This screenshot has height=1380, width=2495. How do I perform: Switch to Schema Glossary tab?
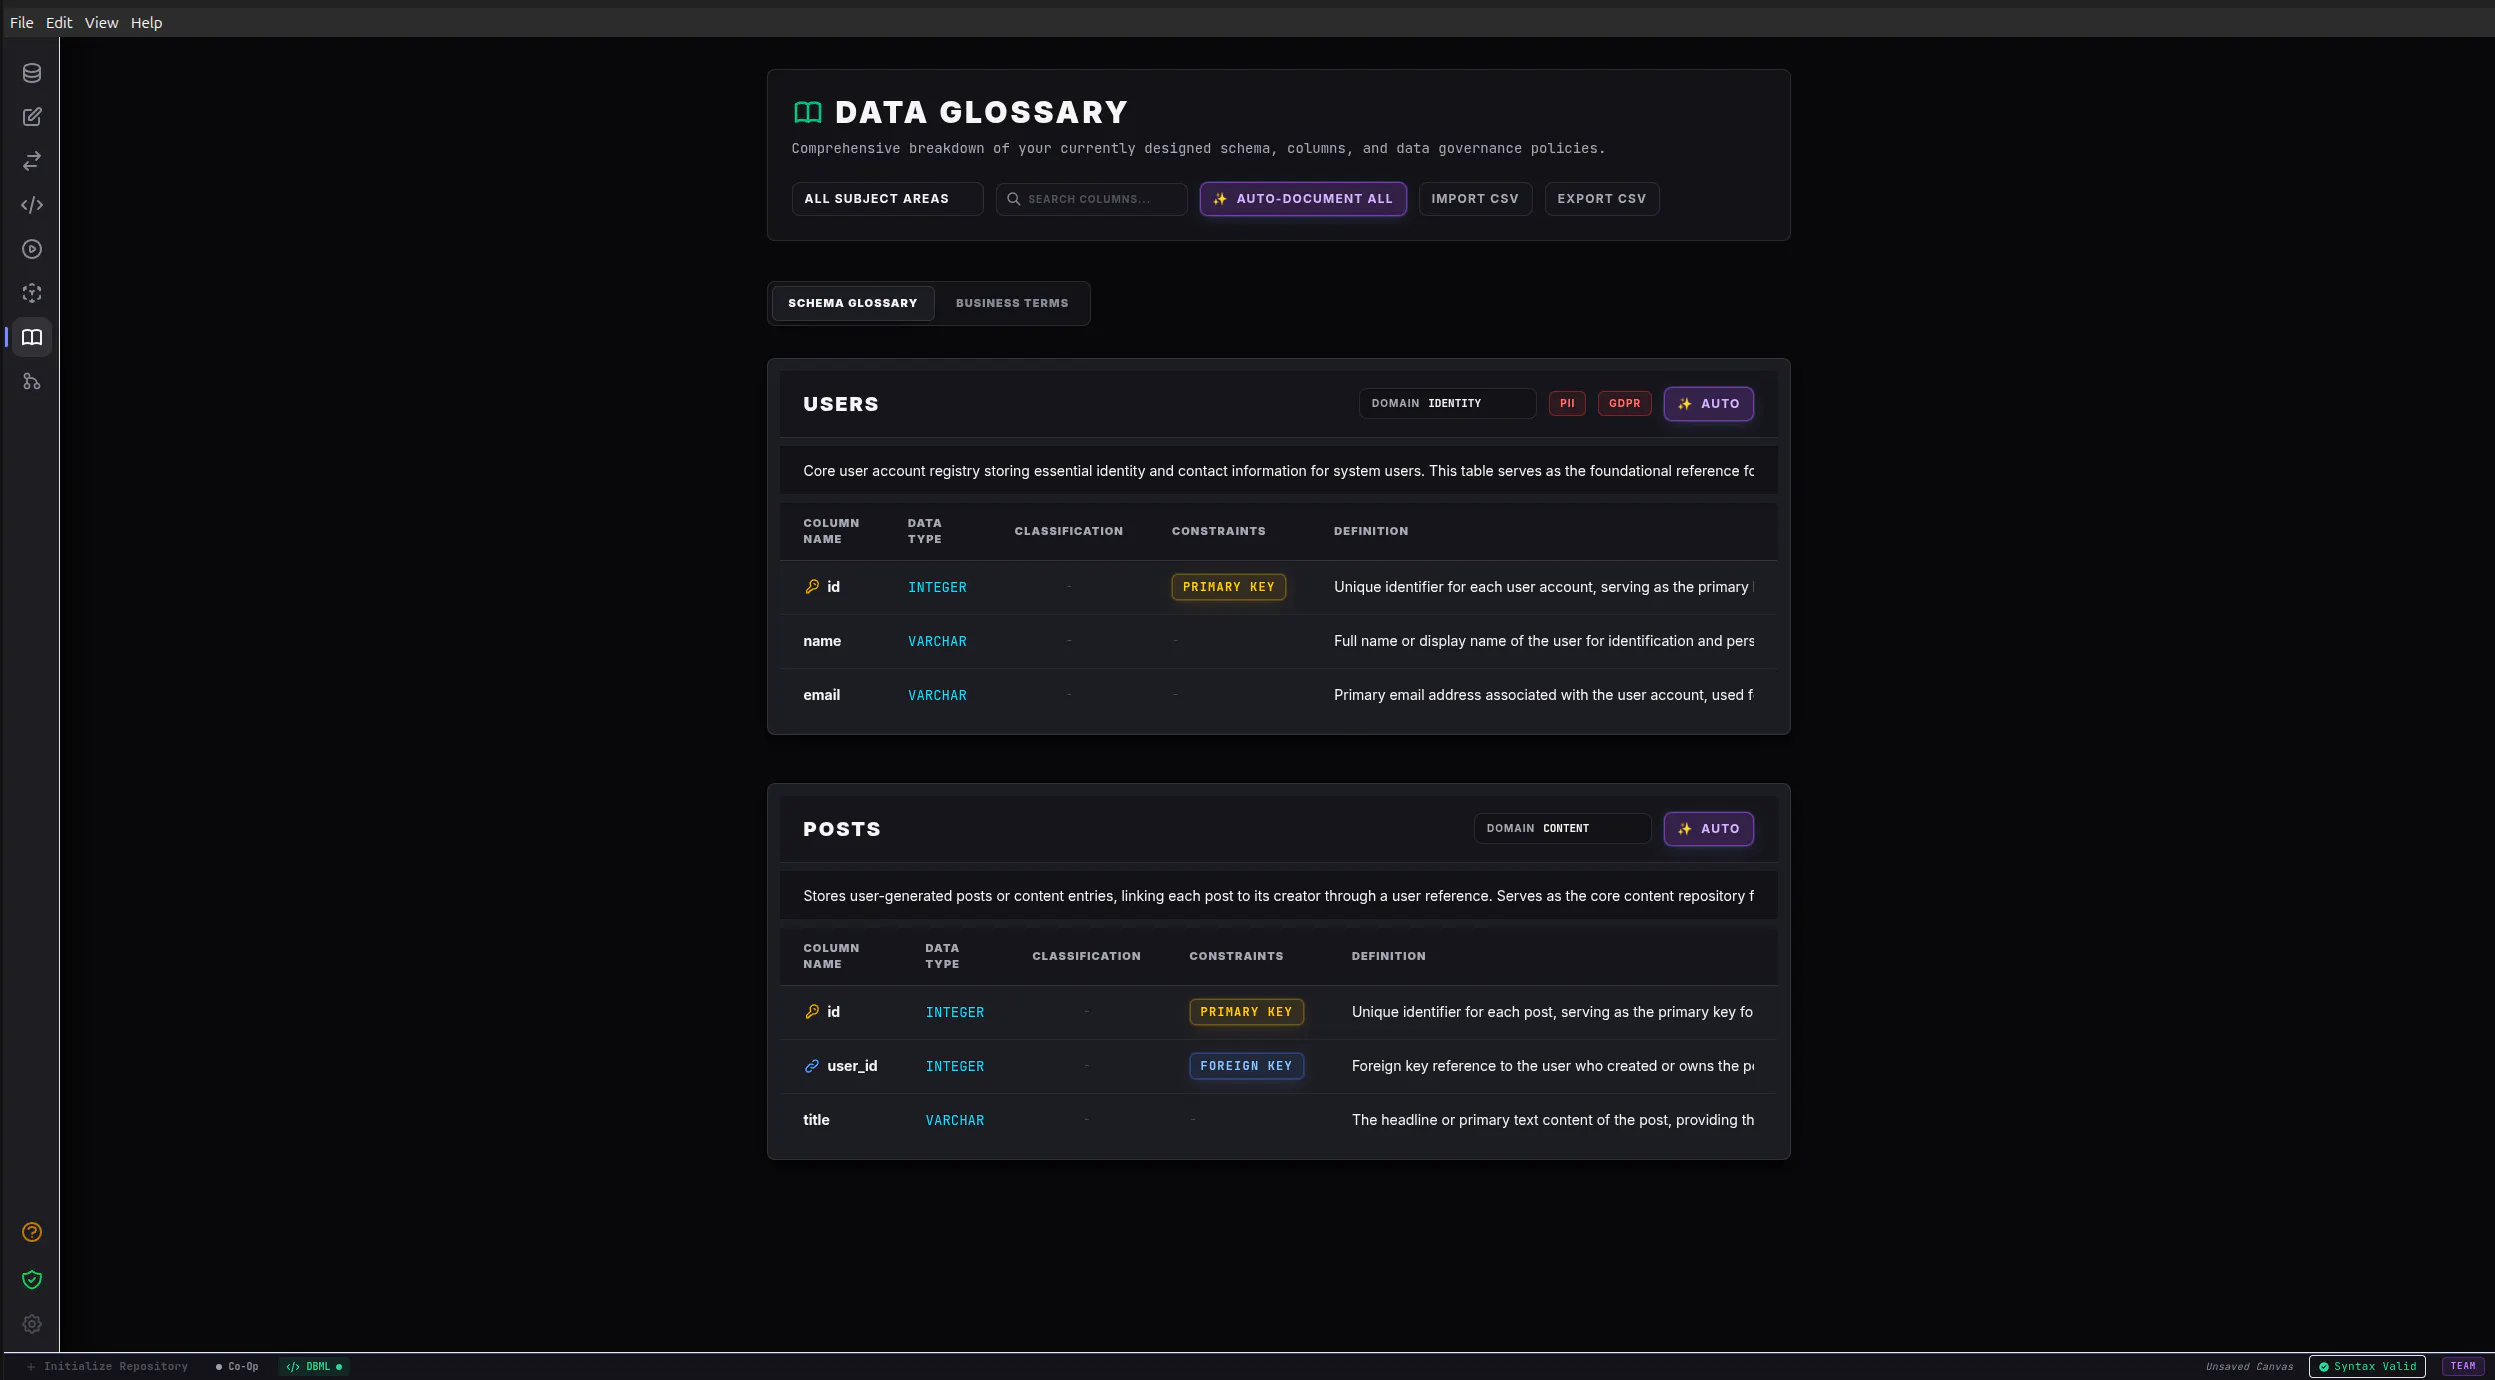[x=852, y=303]
